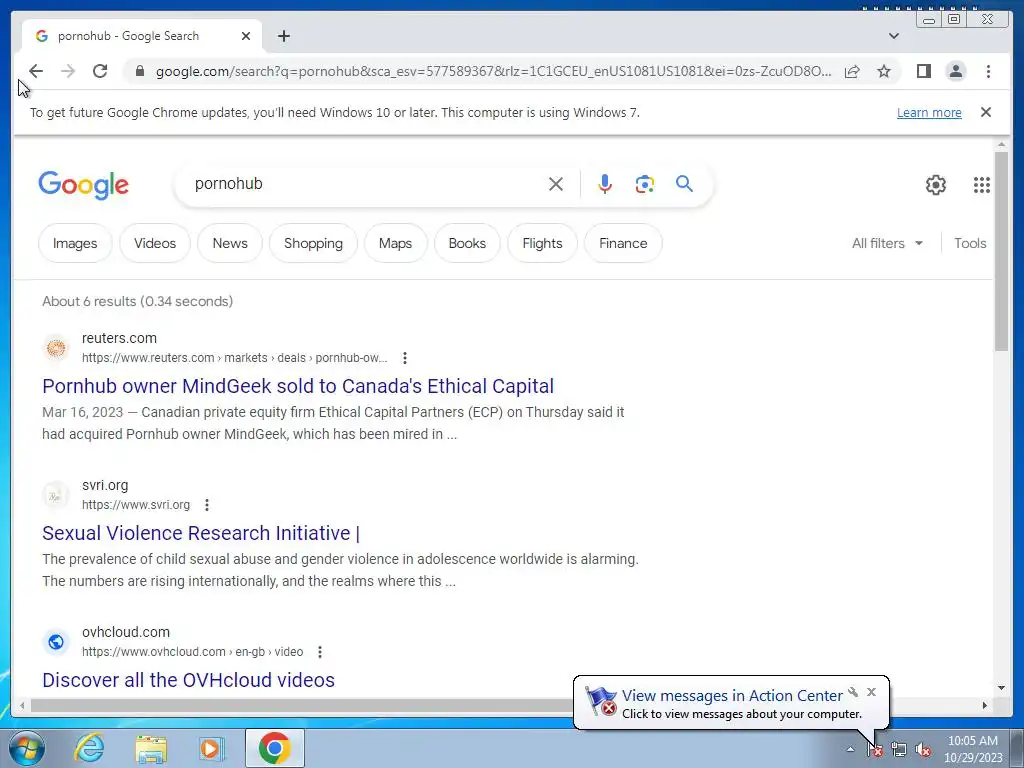The width and height of the screenshot is (1024, 768).
Task: Close the Action Center balloon
Action: [871, 692]
